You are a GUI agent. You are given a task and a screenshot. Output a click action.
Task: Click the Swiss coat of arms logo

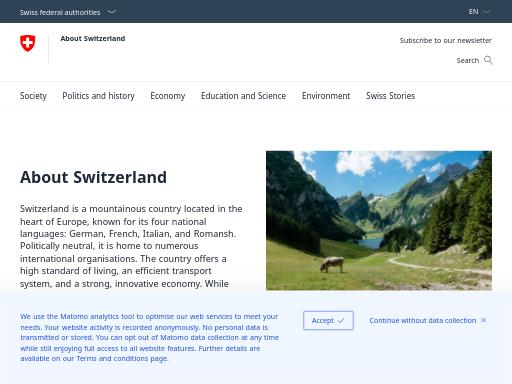tap(28, 43)
